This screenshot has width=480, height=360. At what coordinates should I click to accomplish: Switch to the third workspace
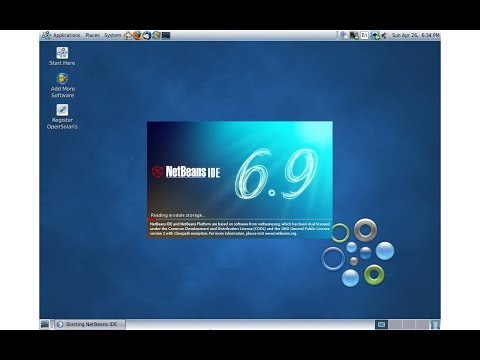(409, 324)
